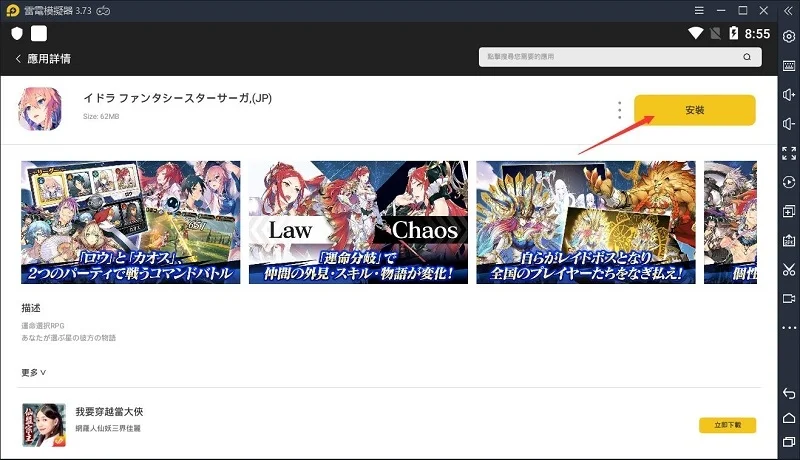Image resolution: width=800 pixels, height=460 pixels.
Task: Click the 立即下載 download button
Action: pyautogui.click(x=728, y=425)
